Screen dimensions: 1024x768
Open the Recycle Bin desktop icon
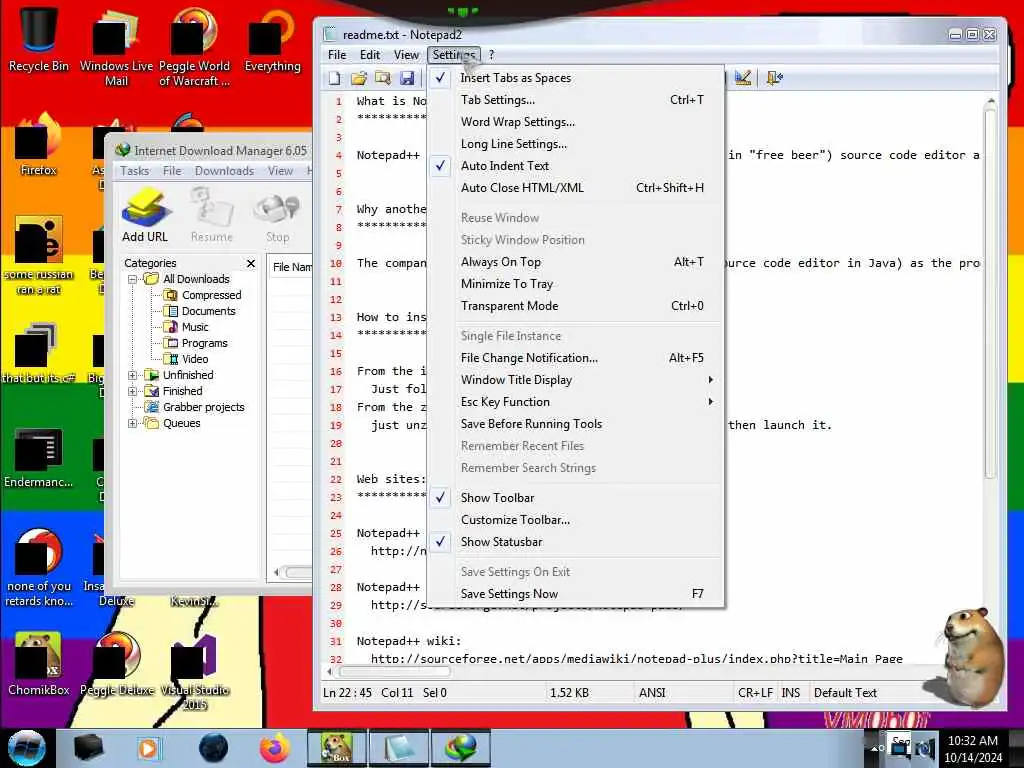39,40
